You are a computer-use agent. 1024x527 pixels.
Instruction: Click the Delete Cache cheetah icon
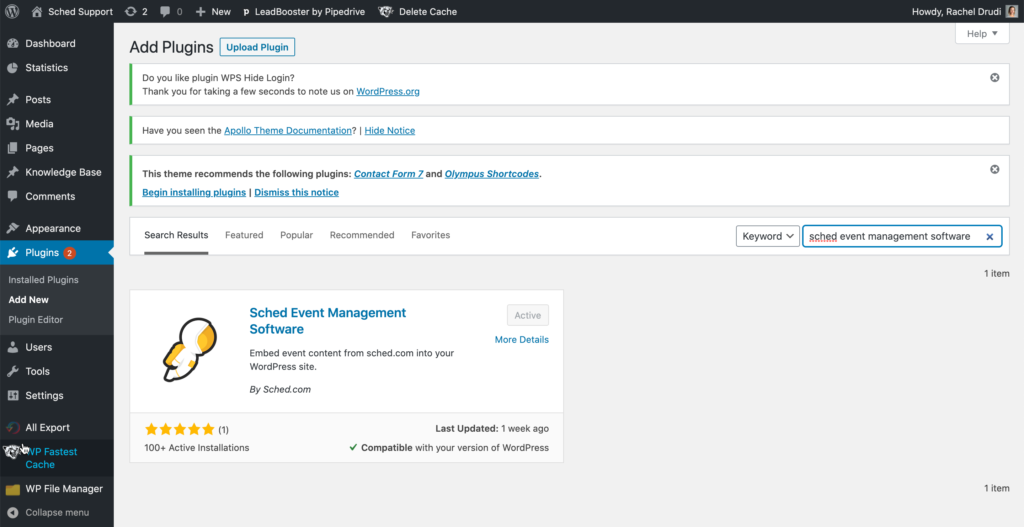pyautogui.click(x=386, y=11)
